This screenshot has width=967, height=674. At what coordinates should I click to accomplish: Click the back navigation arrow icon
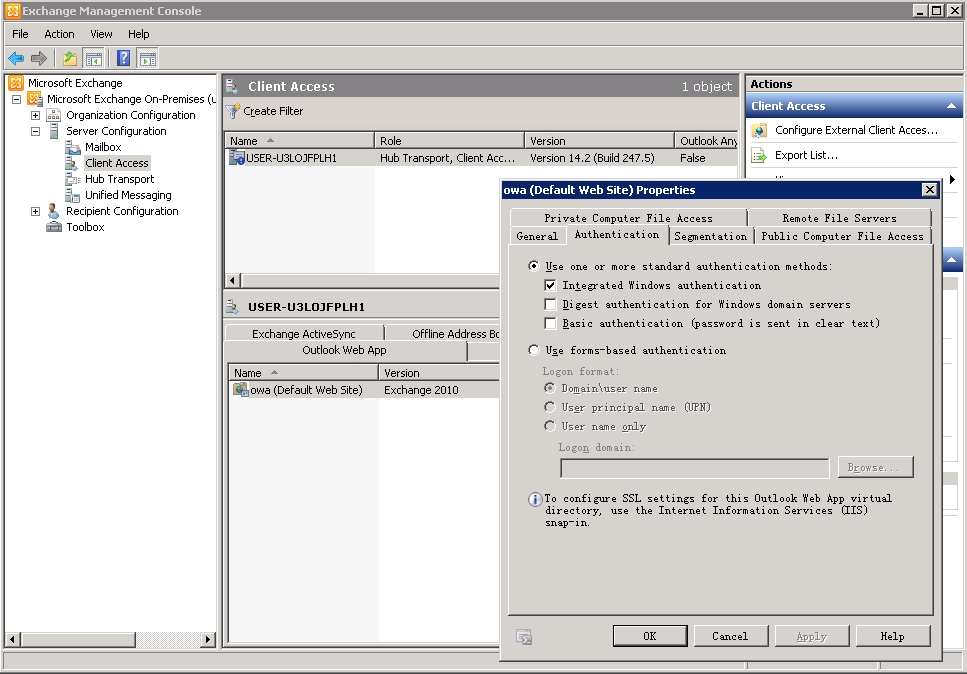pos(15,58)
